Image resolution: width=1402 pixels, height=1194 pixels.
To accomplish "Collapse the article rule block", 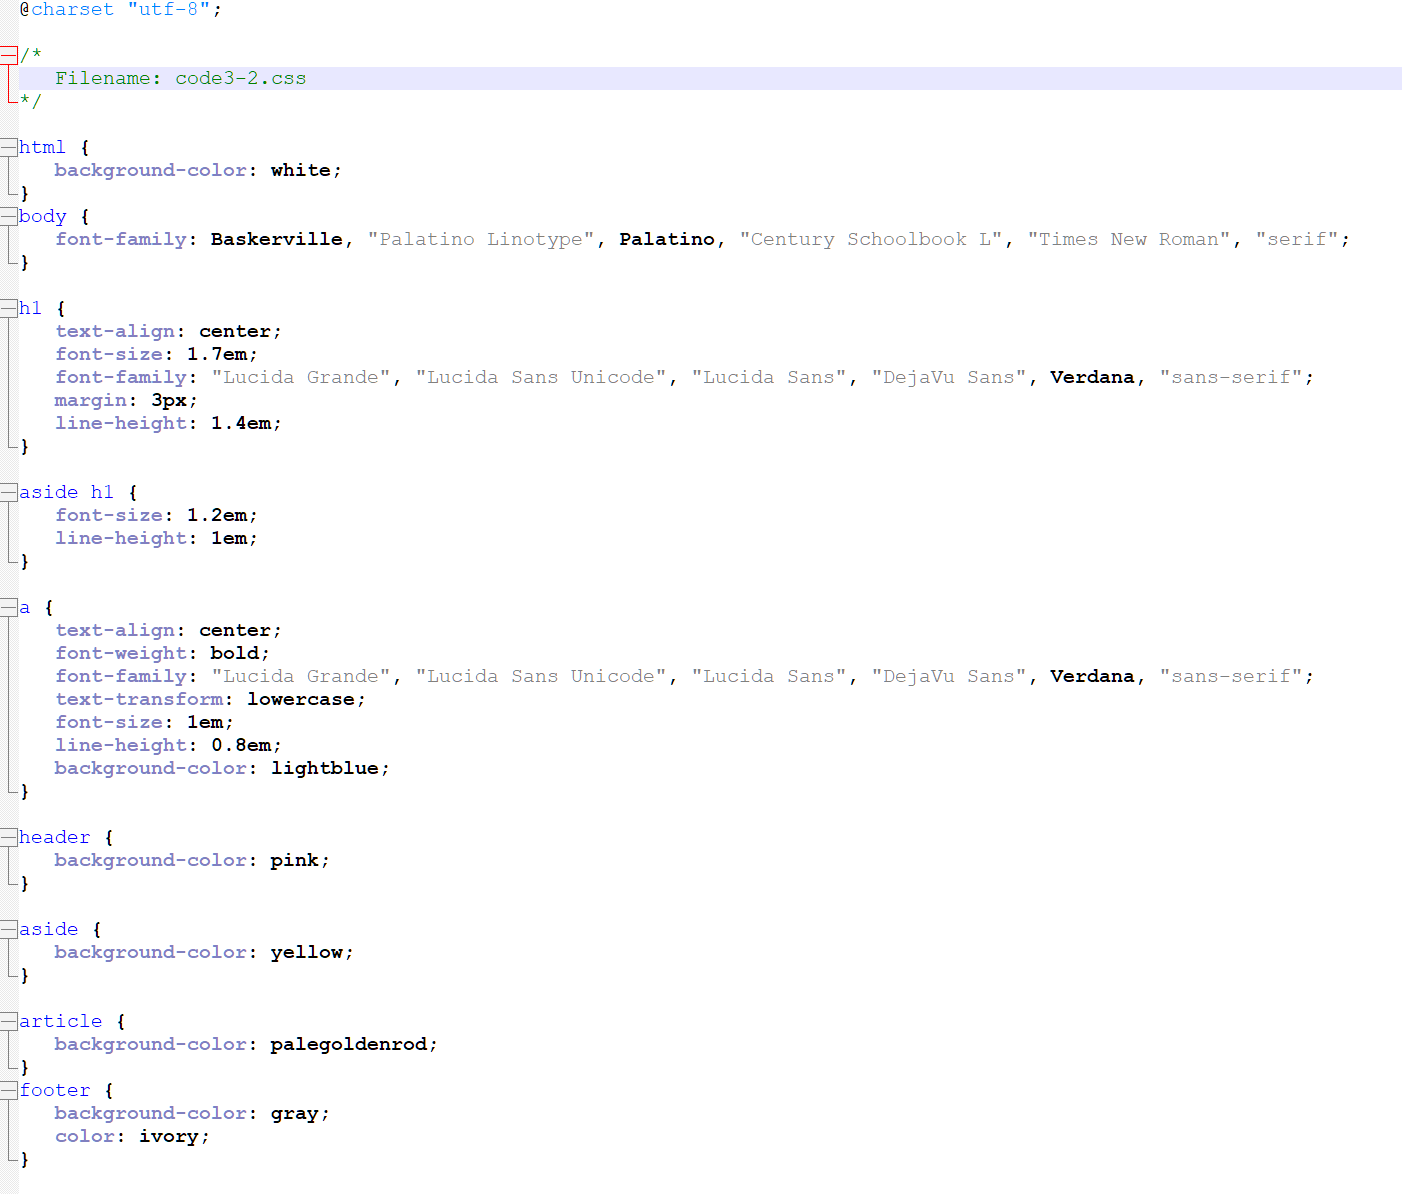I will point(8,1020).
